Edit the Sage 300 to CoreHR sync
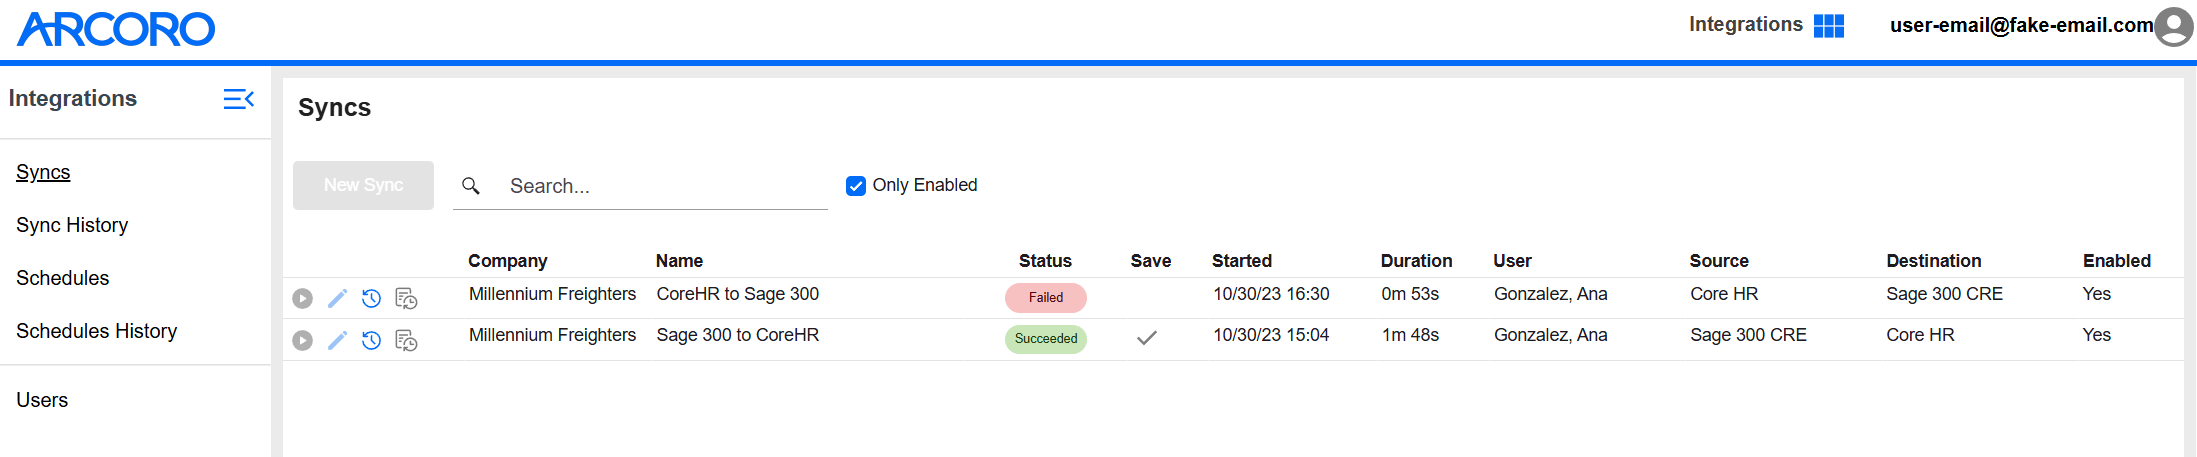This screenshot has height=457, width=2197. pyautogui.click(x=337, y=341)
